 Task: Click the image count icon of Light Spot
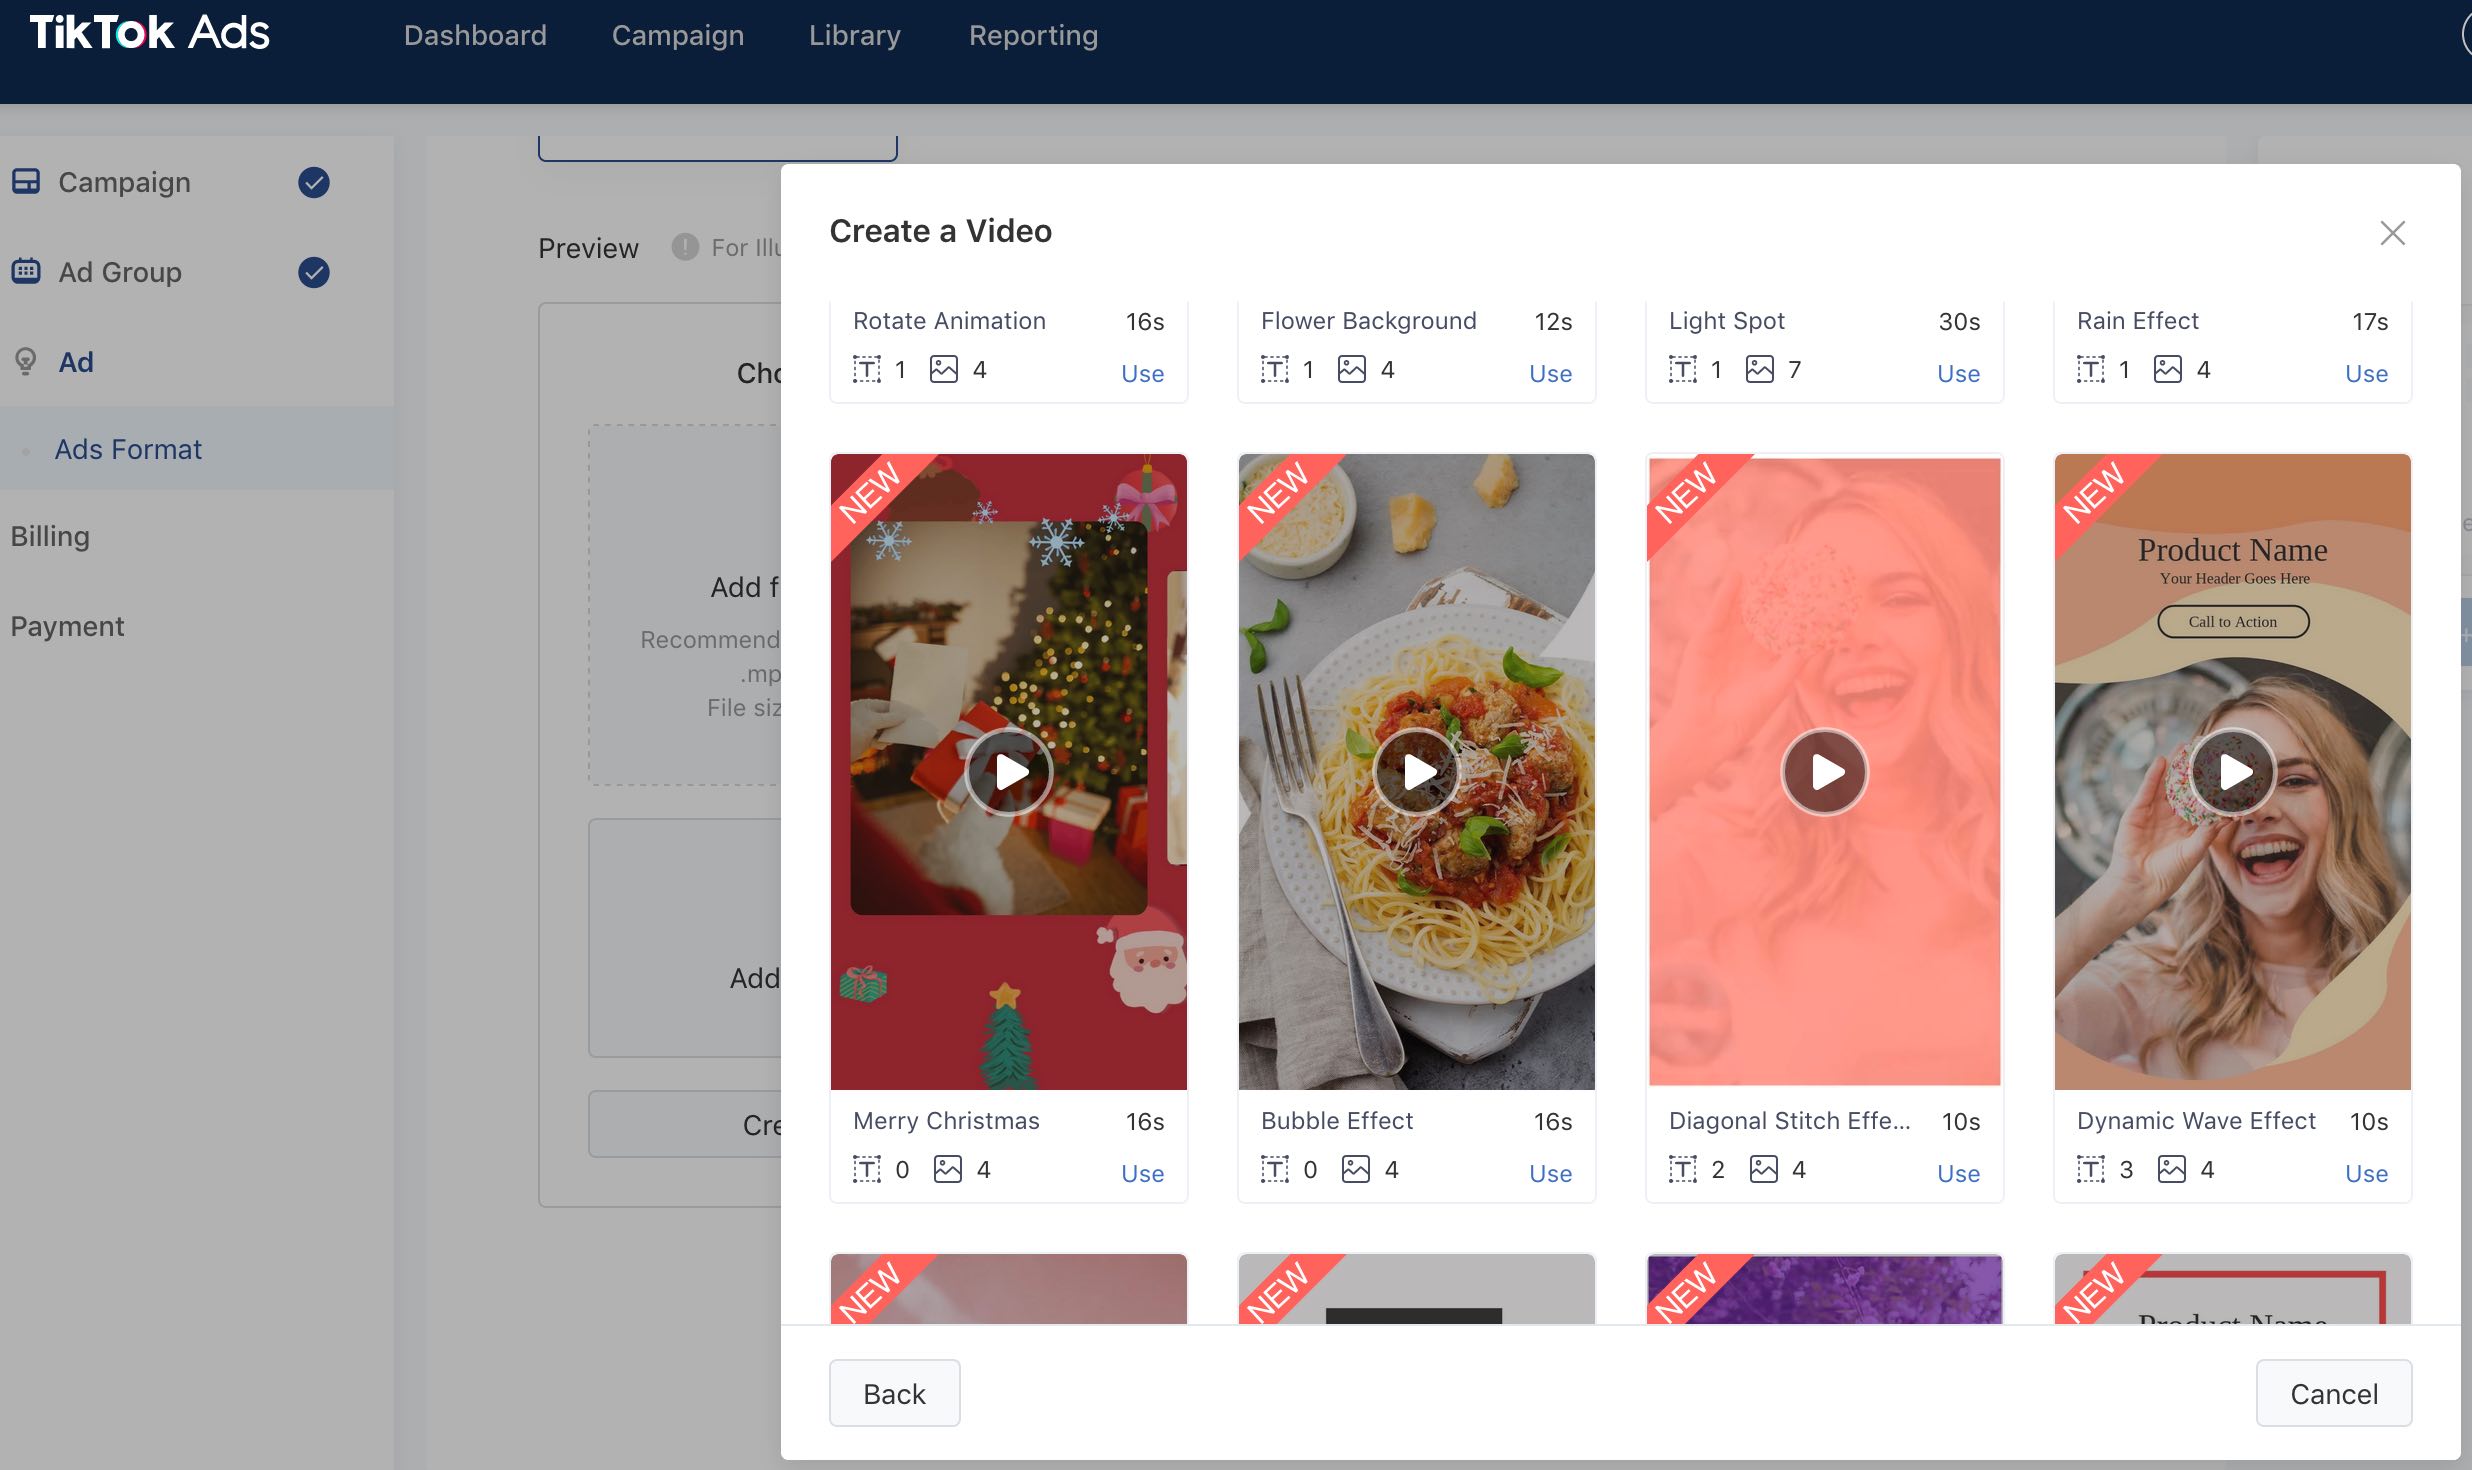tap(1760, 370)
